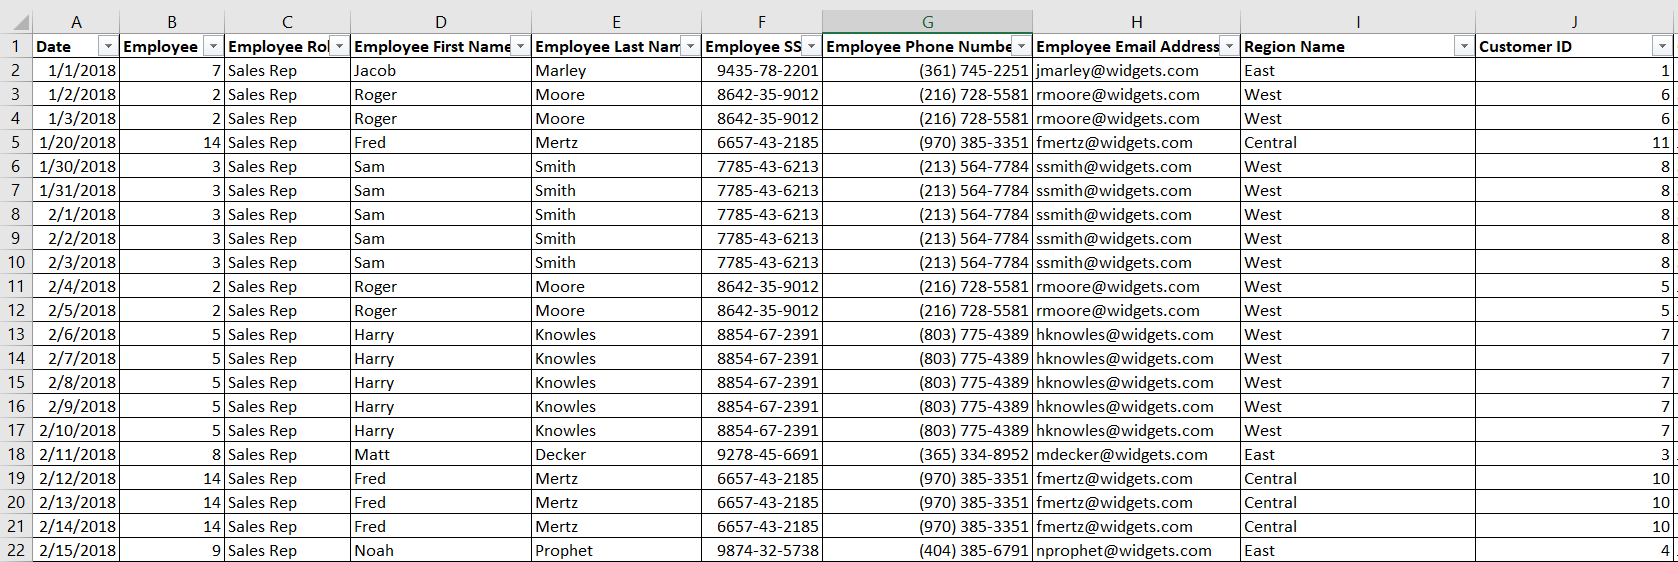Open the Employee Email Address filter dropdown

[1229, 47]
